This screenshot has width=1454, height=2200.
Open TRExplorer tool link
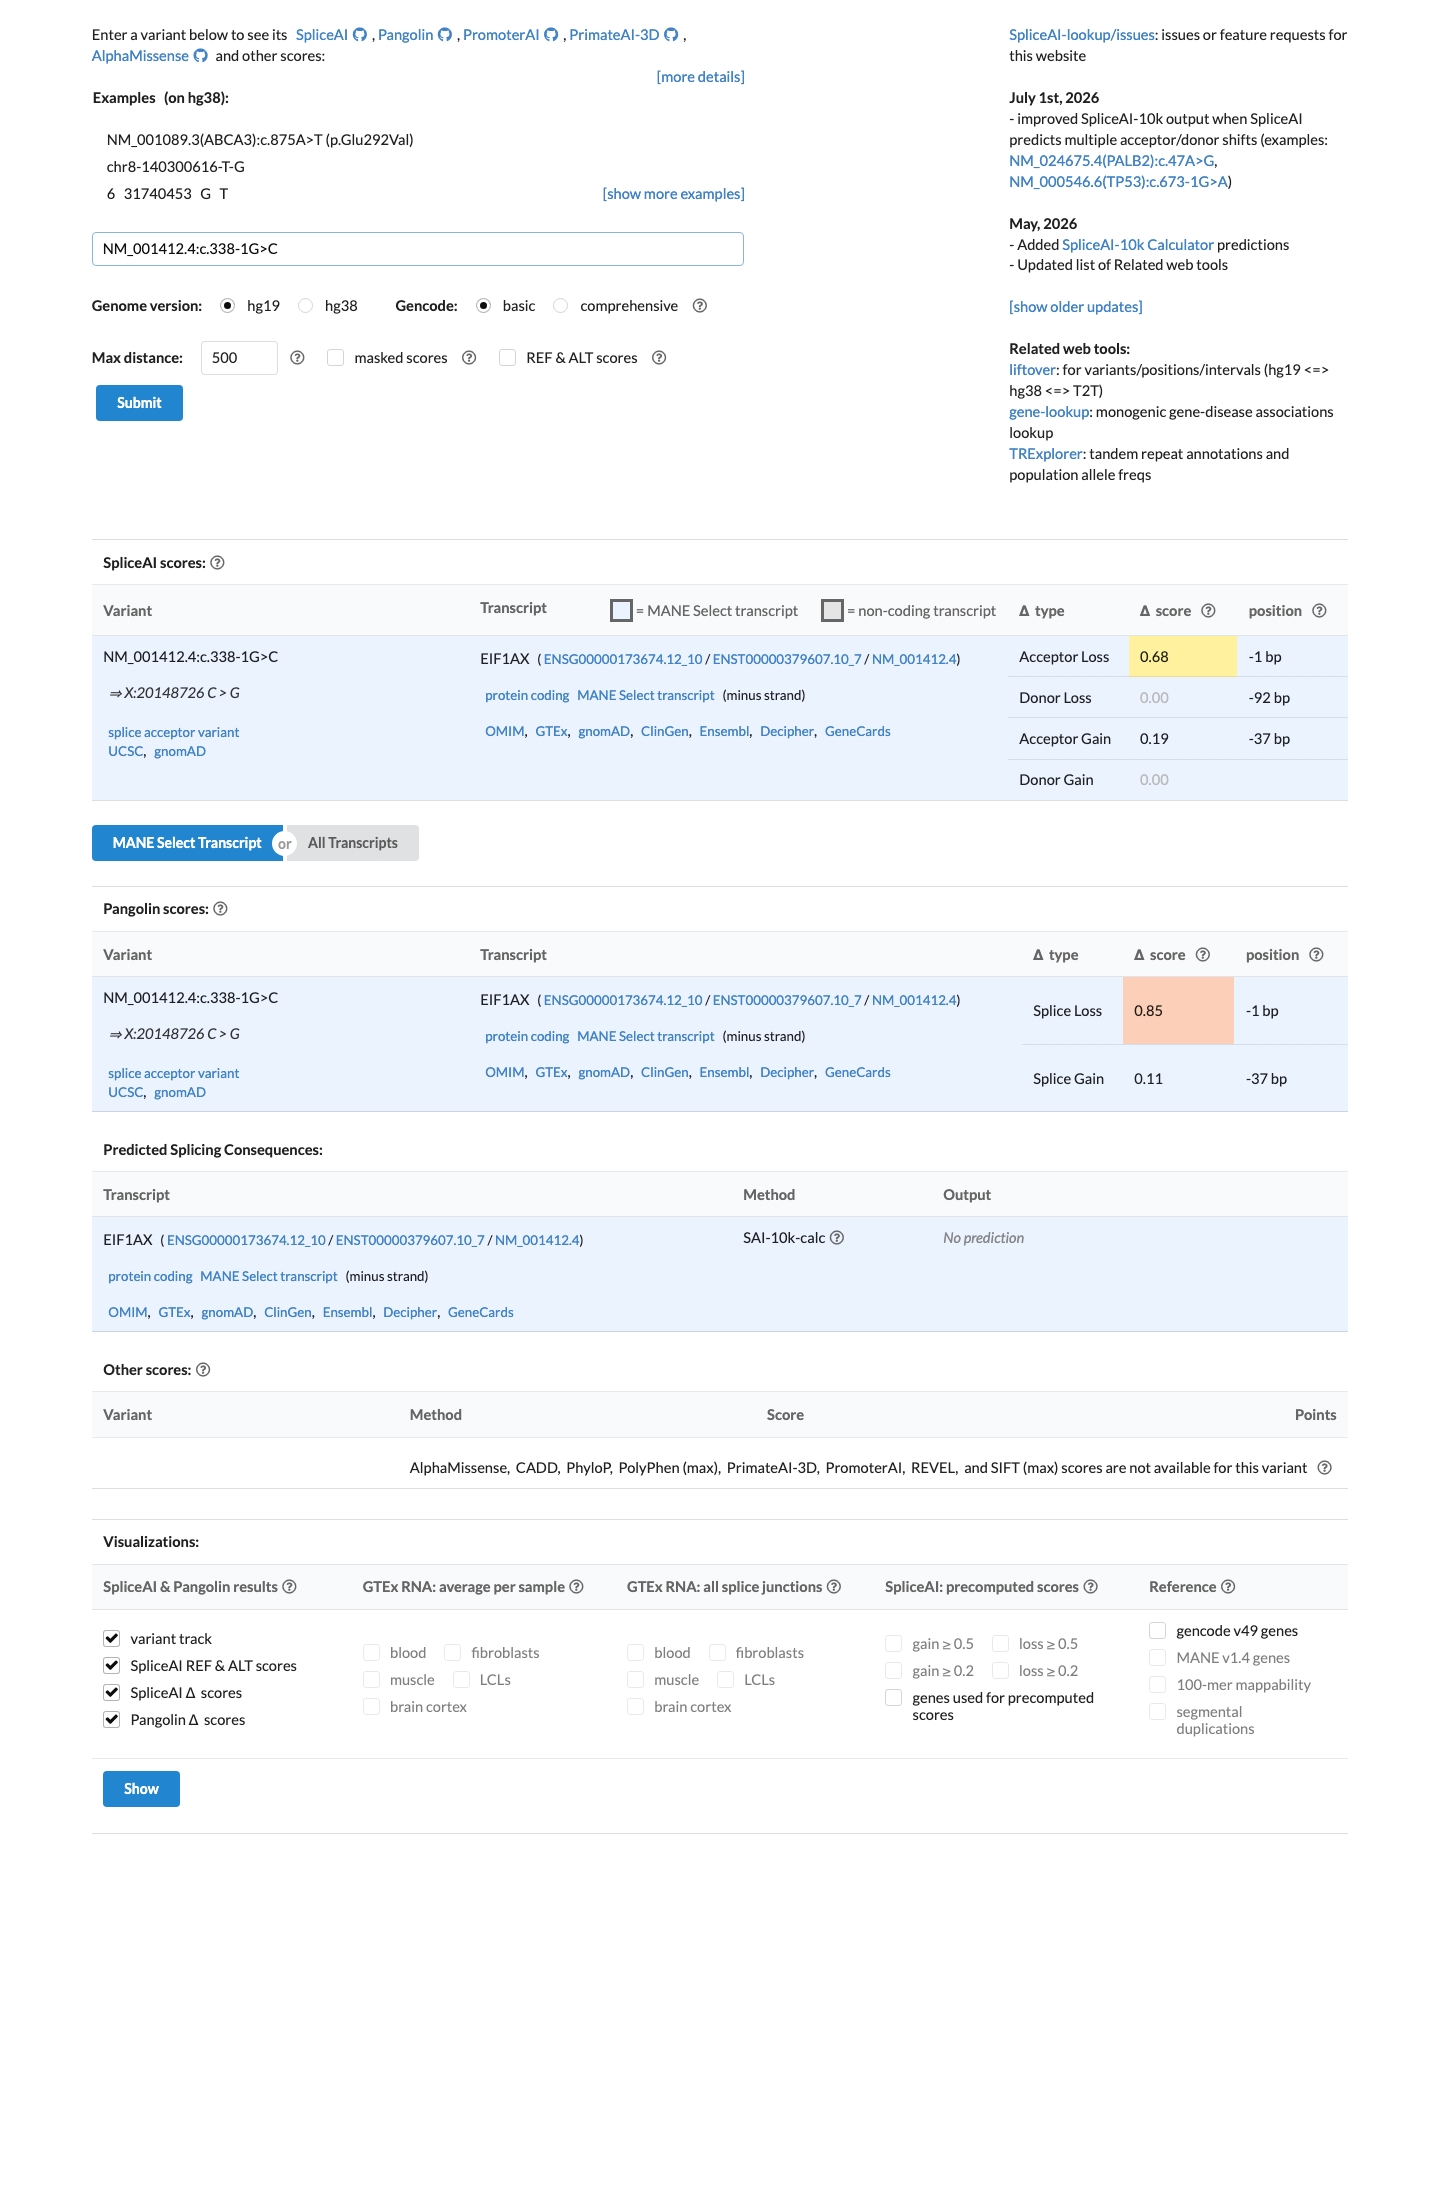[x=1045, y=454]
